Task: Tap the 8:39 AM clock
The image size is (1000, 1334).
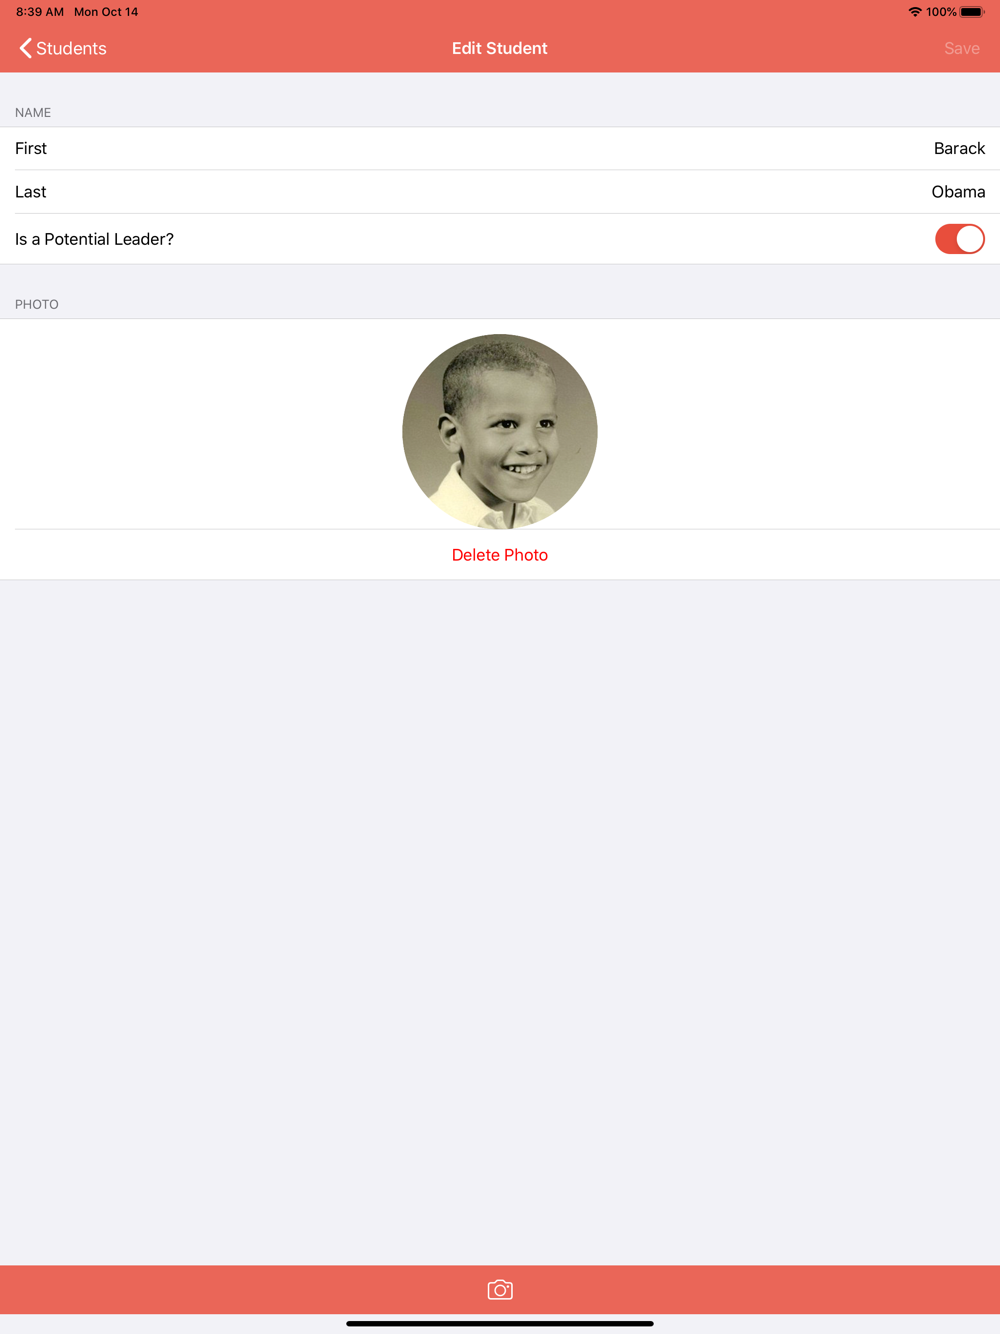Action: [40, 12]
